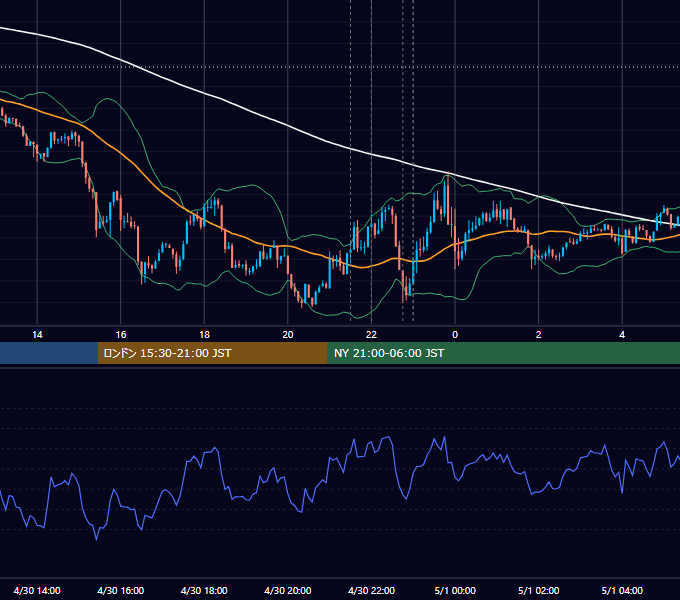The height and width of the screenshot is (600, 680).
Task: Select the ロンドン 15:30-21:00 JST session bar
Action: pyautogui.click(x=212, y=353)
